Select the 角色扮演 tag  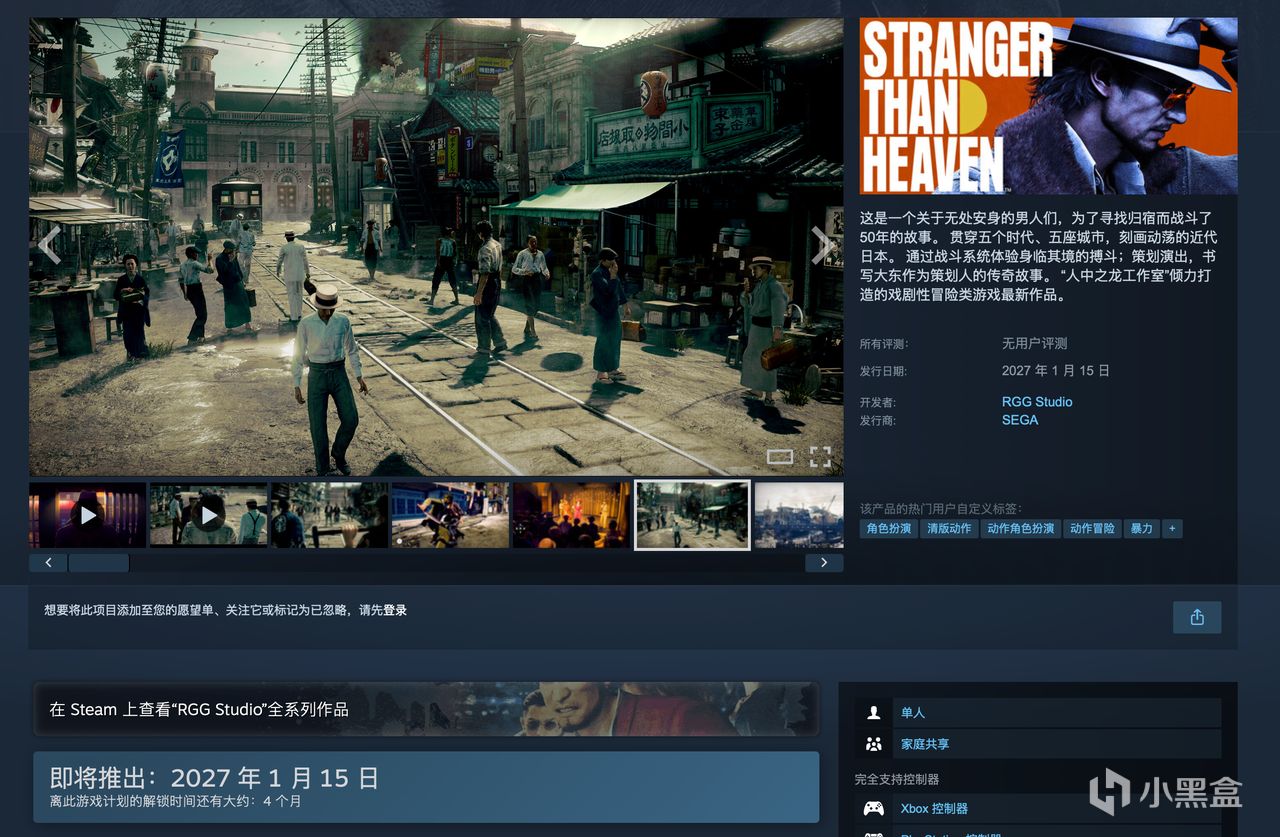point(889,528)
